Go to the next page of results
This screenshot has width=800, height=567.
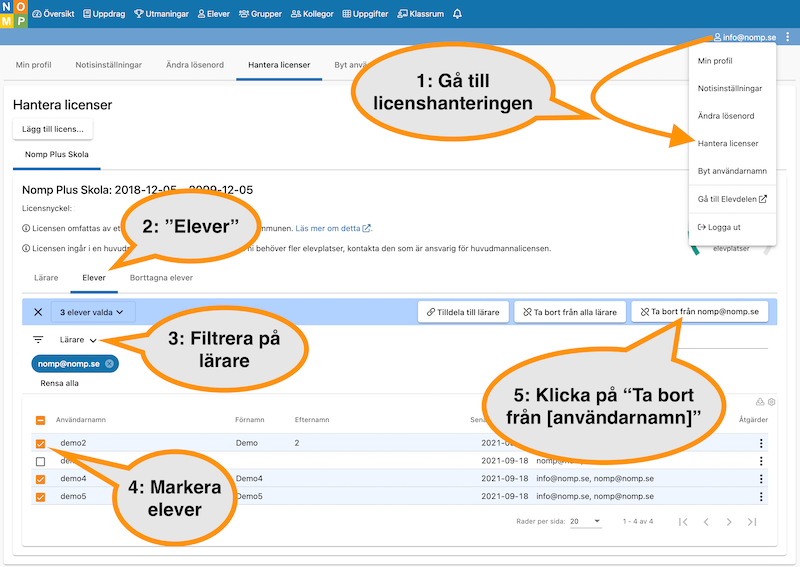[x=729, y=522]
